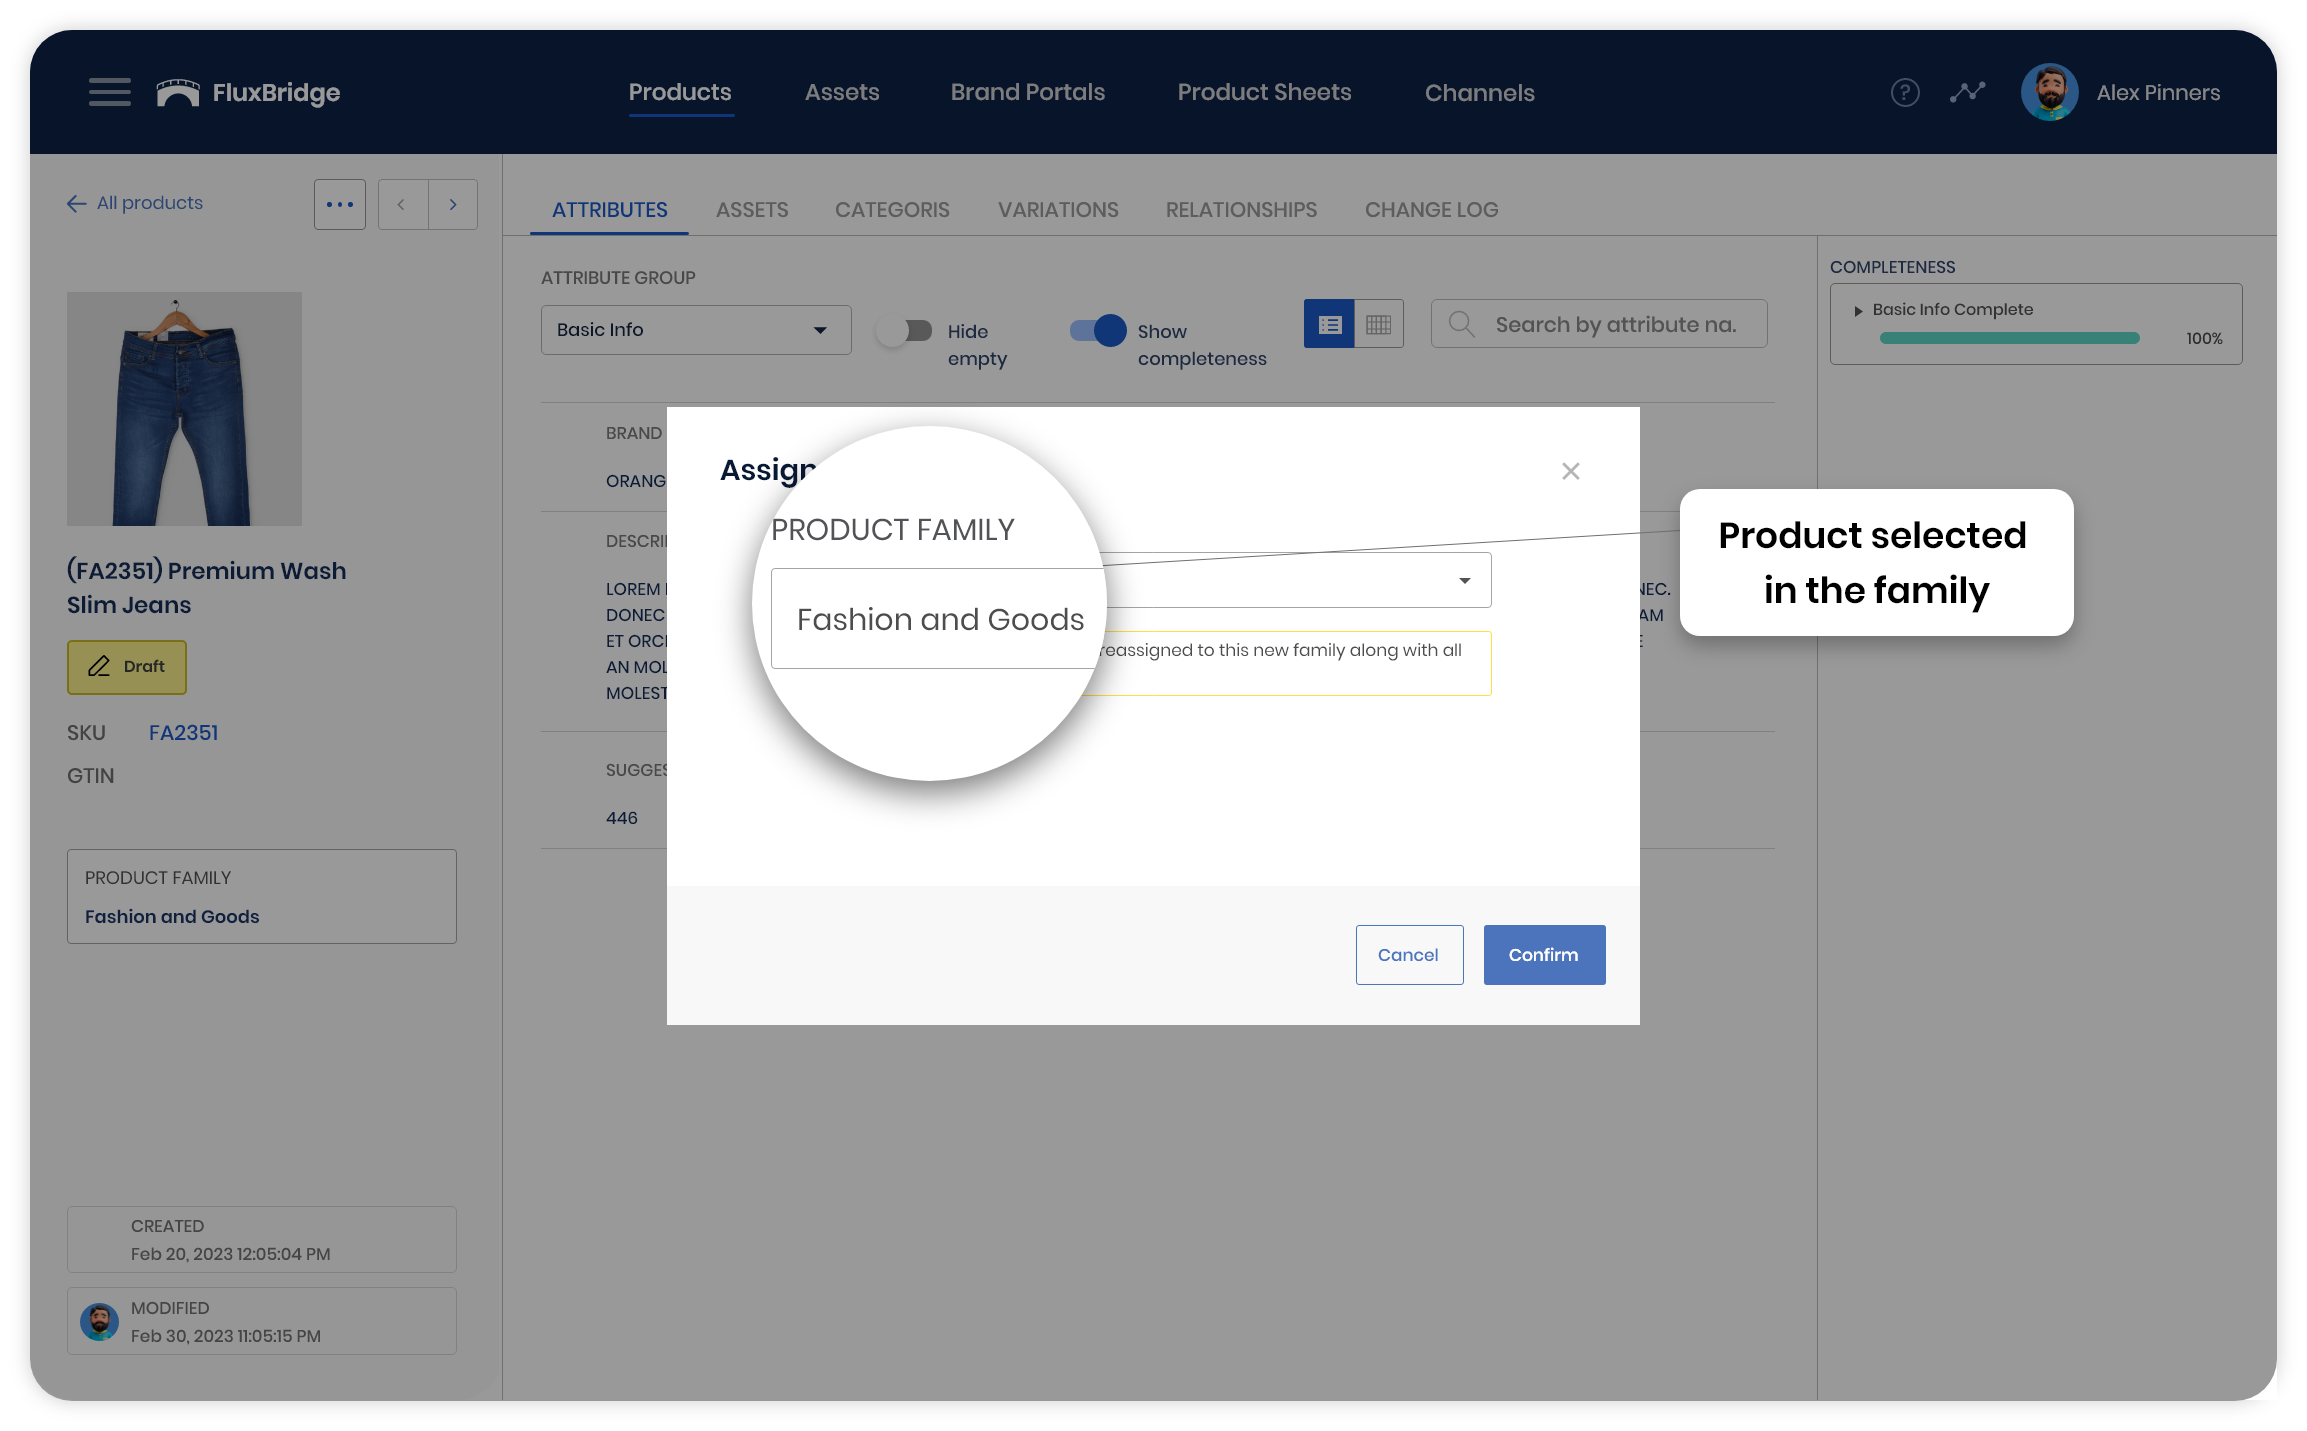
Task: Click the completeness progress bar
Action: [x=2008, y=339]
